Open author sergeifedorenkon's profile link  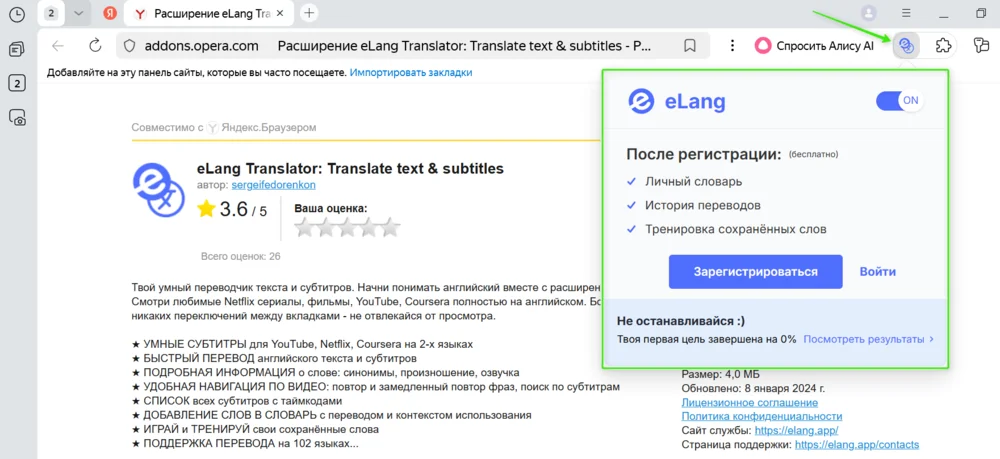click(x=274, y=185)
